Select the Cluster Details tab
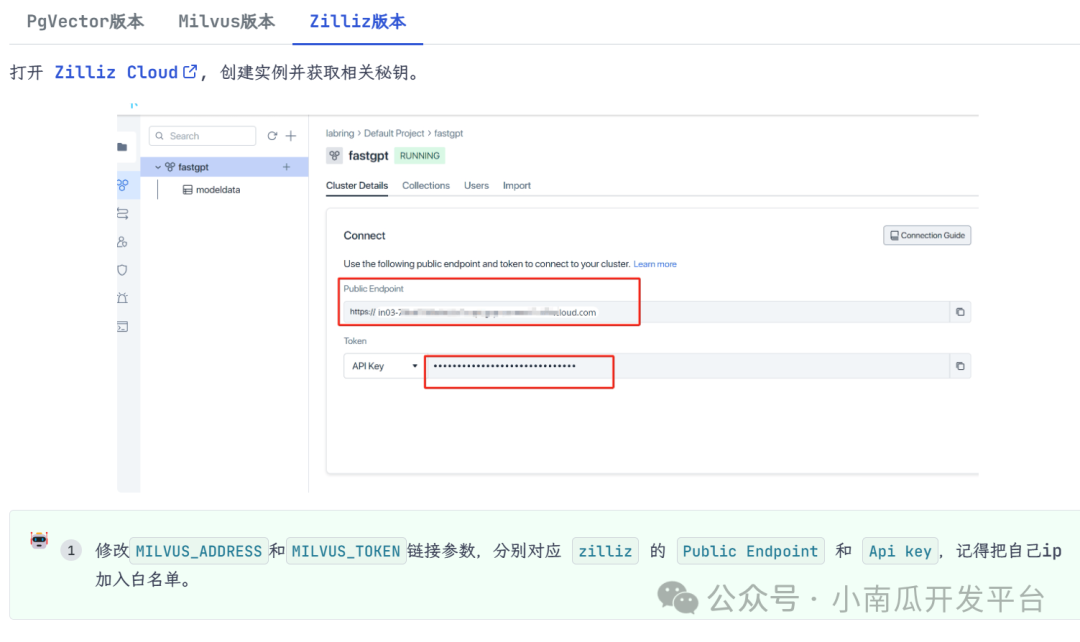 pyautogui.click(x=357, y=186)
